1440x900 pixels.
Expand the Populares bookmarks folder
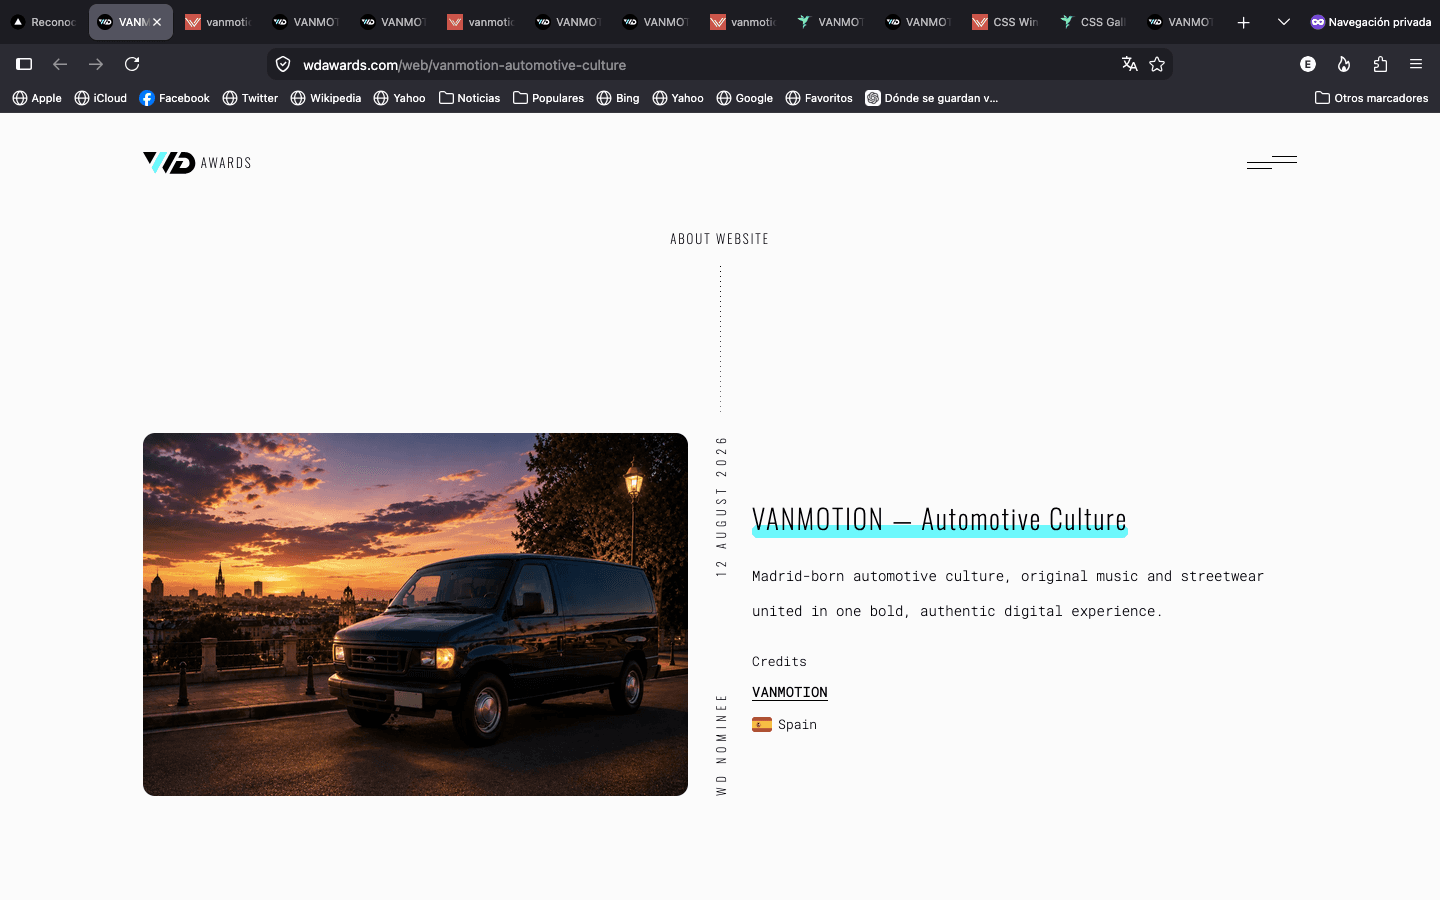pos(549,98)
